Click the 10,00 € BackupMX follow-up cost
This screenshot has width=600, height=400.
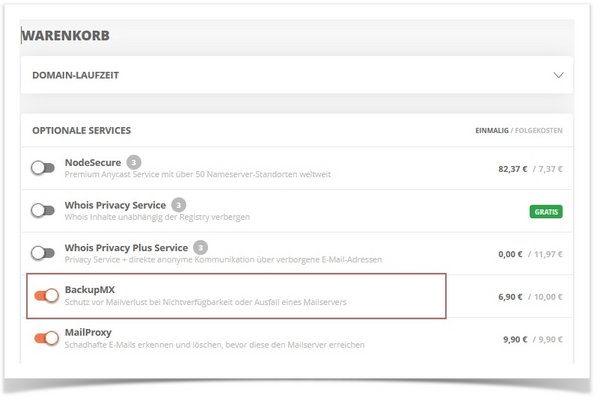[548, 297]
